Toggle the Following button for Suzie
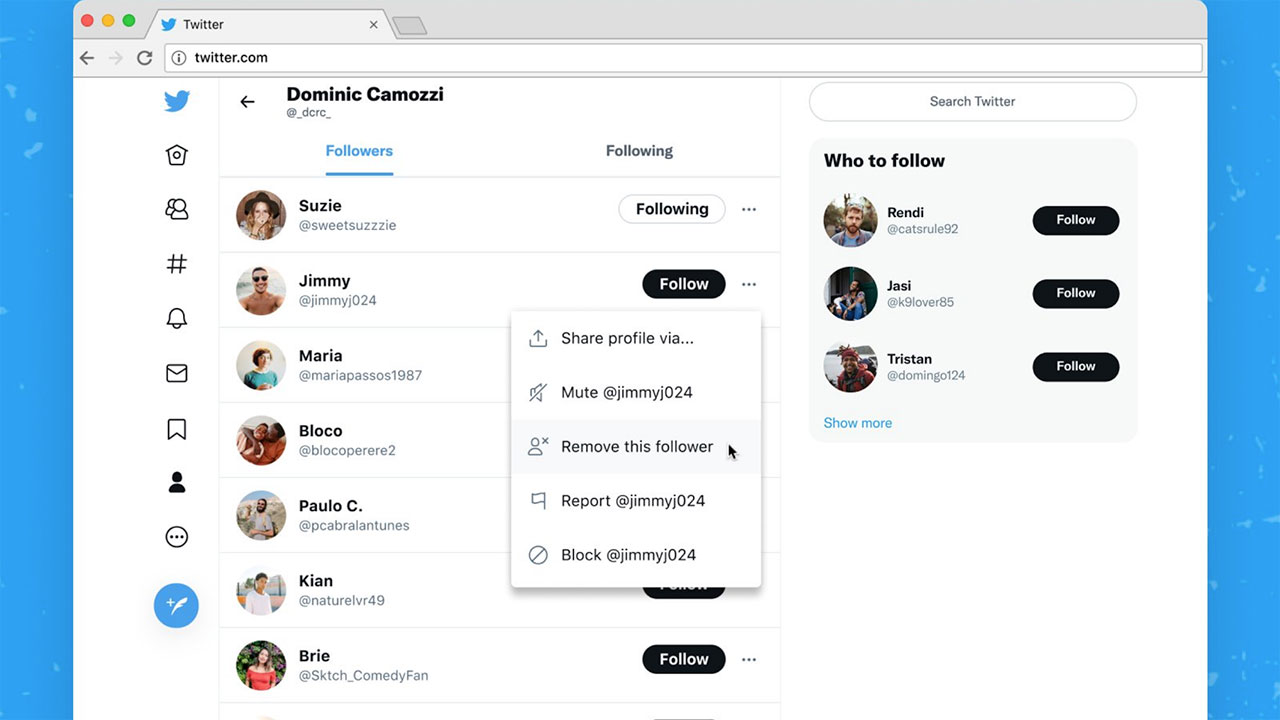Screen dimensions: 1280x720 (672, 209)
